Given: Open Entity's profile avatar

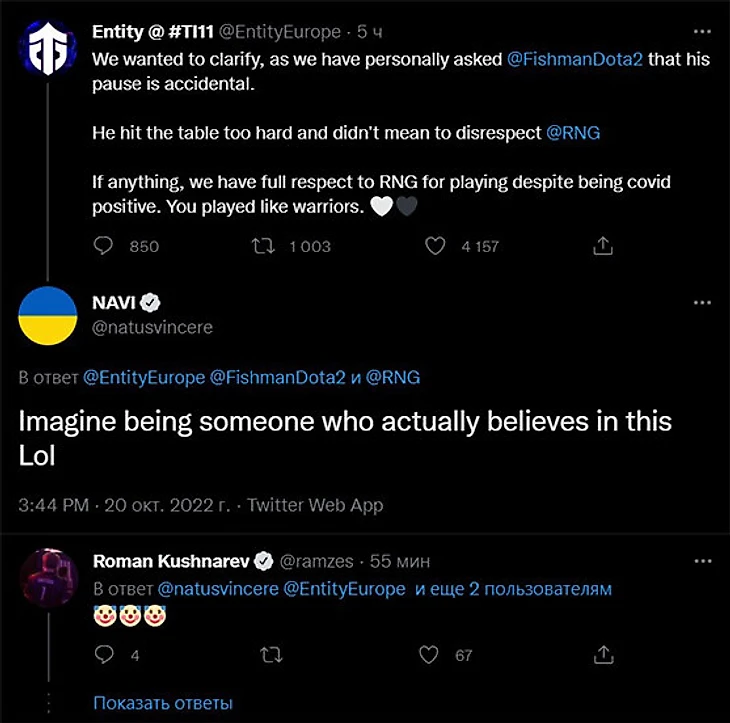Looking at the screenshot, I should coord(46,44).
